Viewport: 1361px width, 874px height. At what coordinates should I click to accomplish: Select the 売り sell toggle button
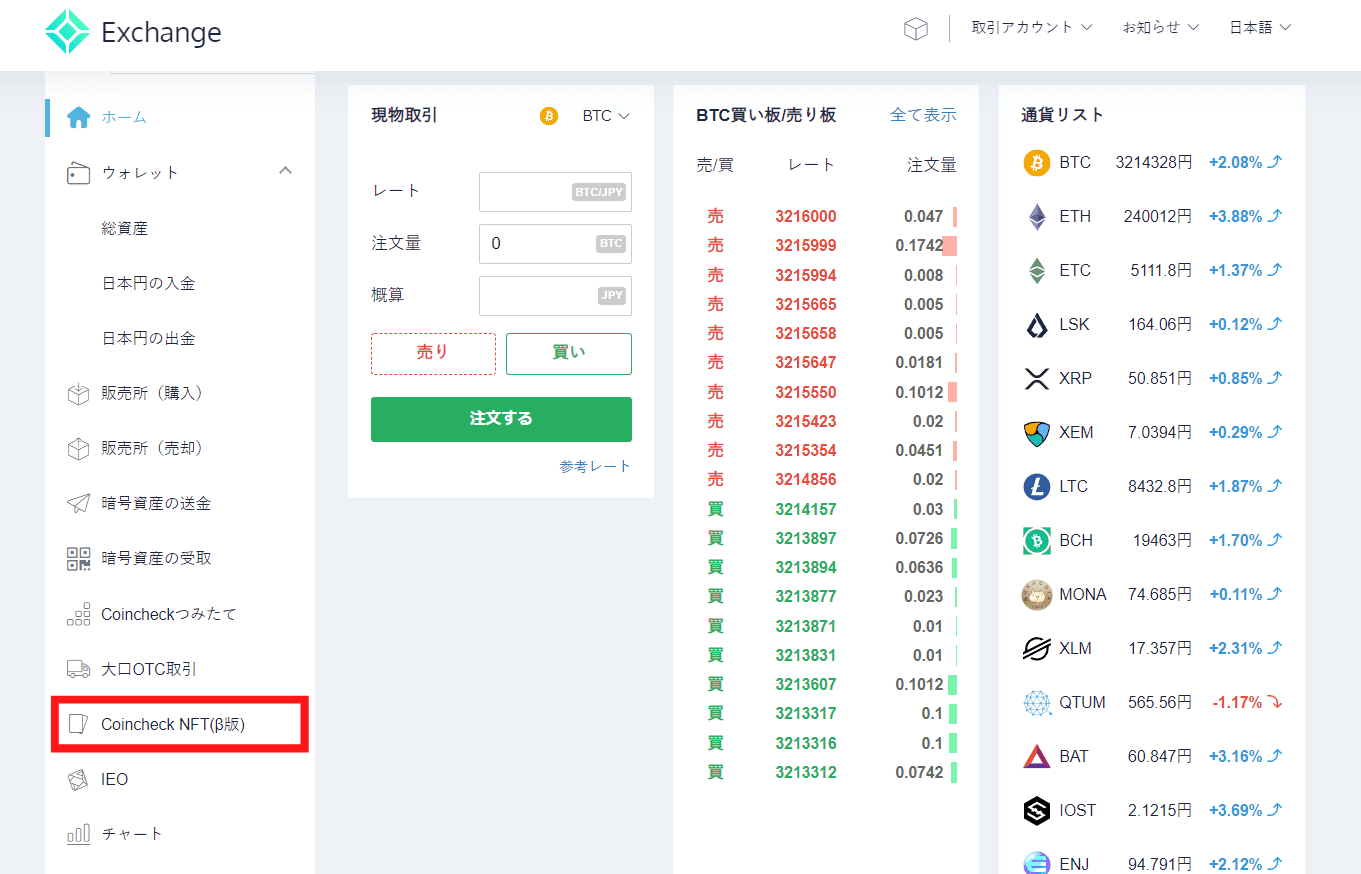tap(433, 353)
